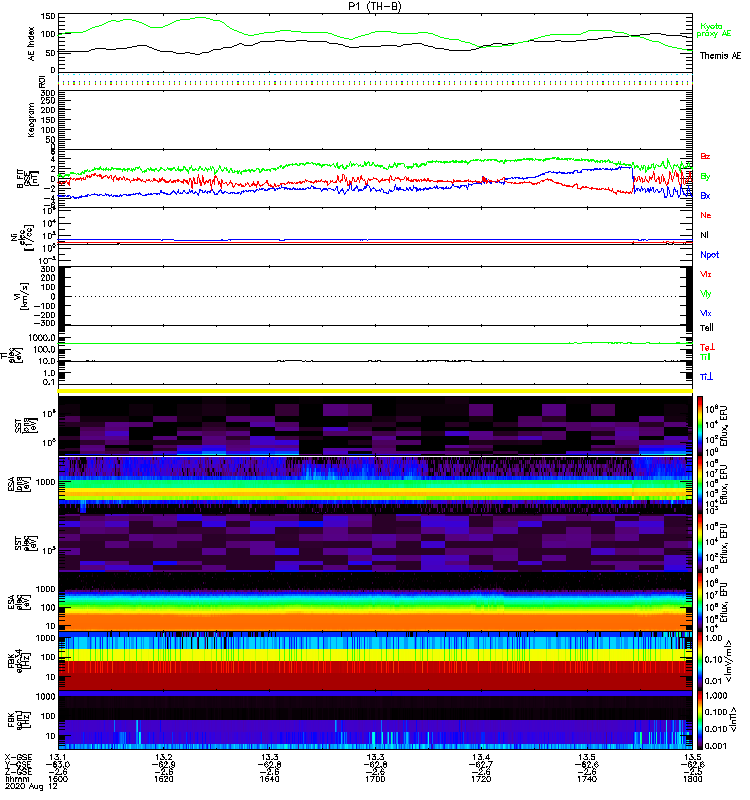This screenshot has width=750, height=800.
Task: Click the blue "Npot" legend label
Action: 709,255
